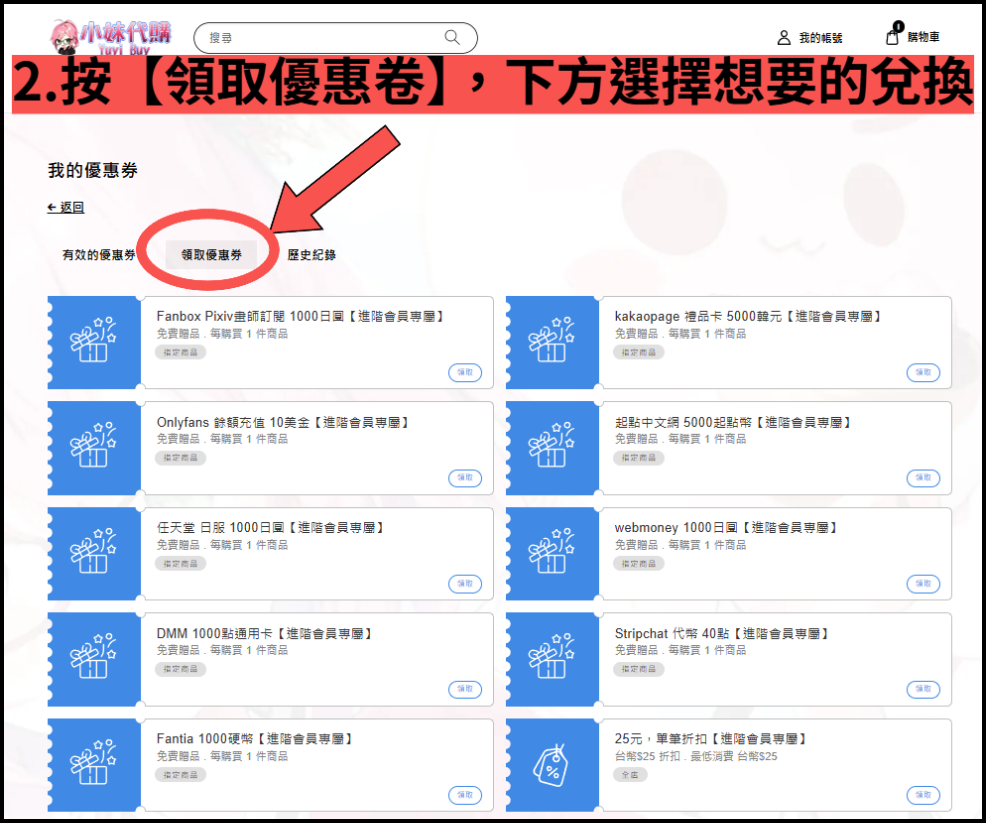The image size is (986, 823).
Task: Click the 指定商品 tag on webmoney coupon
Action: pos(639,563)
